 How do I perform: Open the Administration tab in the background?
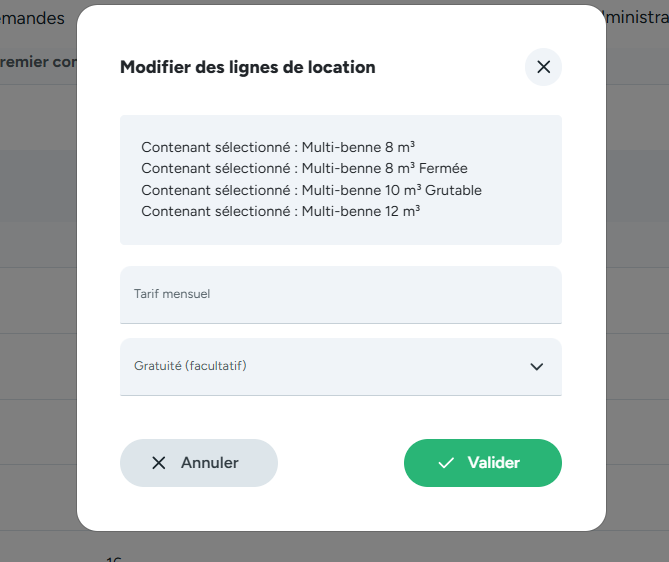636,18
